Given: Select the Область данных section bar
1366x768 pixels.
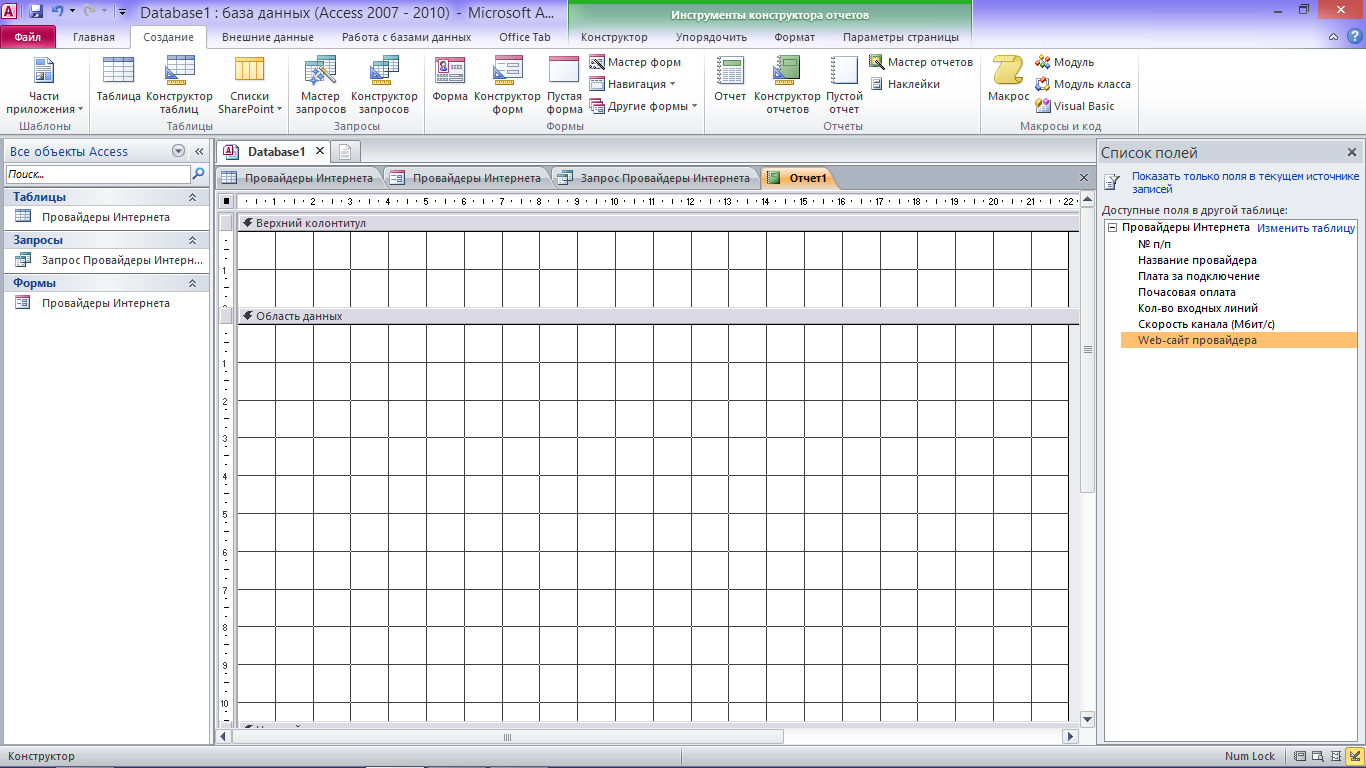Looking at the screenshot, I should [658, 316].
